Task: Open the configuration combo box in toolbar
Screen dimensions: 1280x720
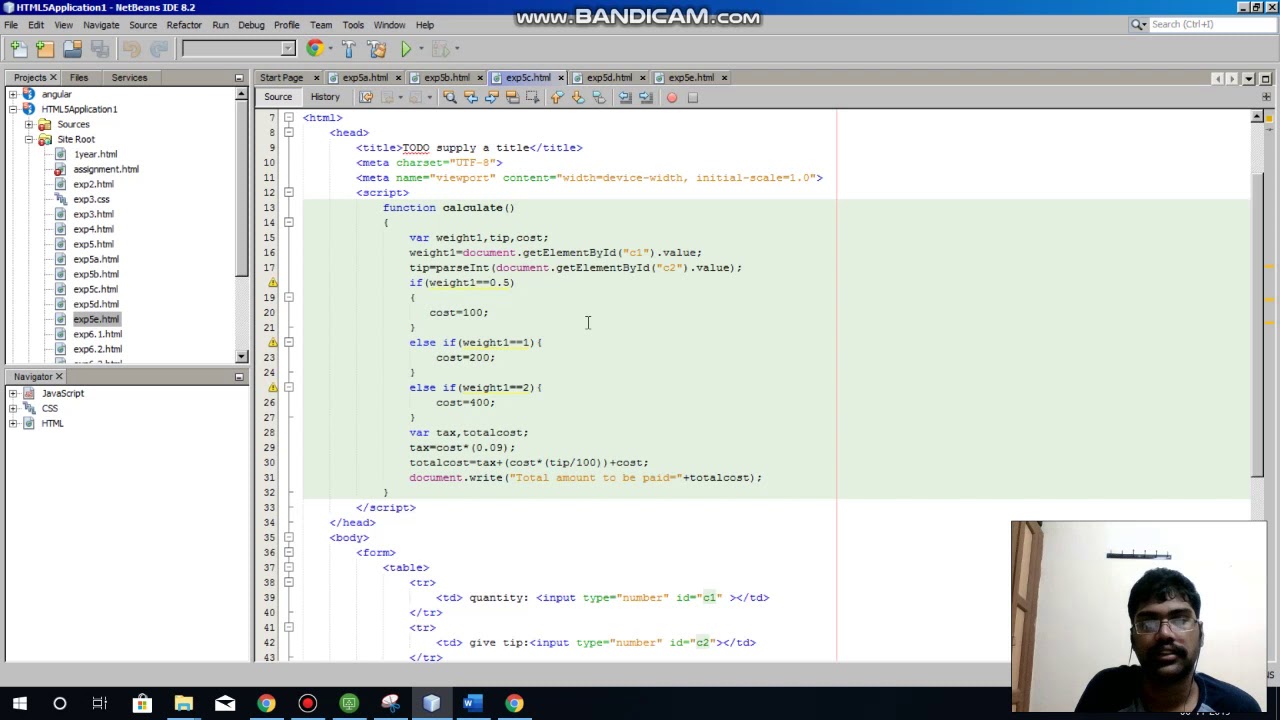Action: click(238, 48)
